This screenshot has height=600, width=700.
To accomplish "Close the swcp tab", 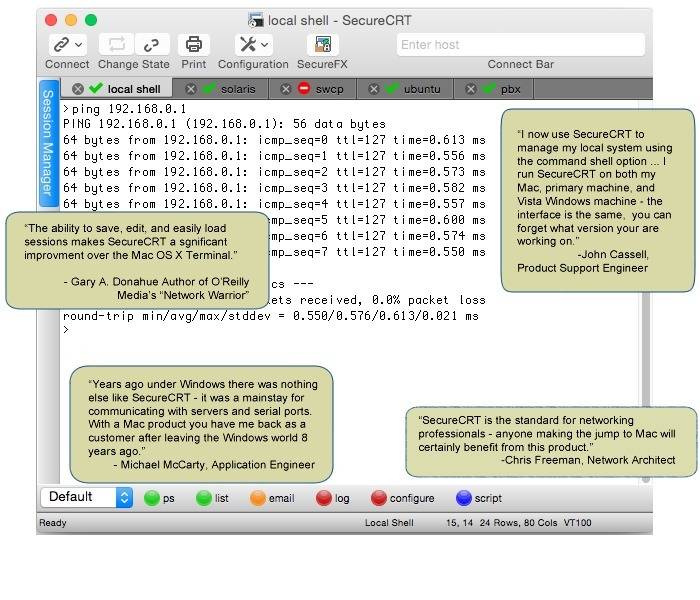I will (286, 89).
